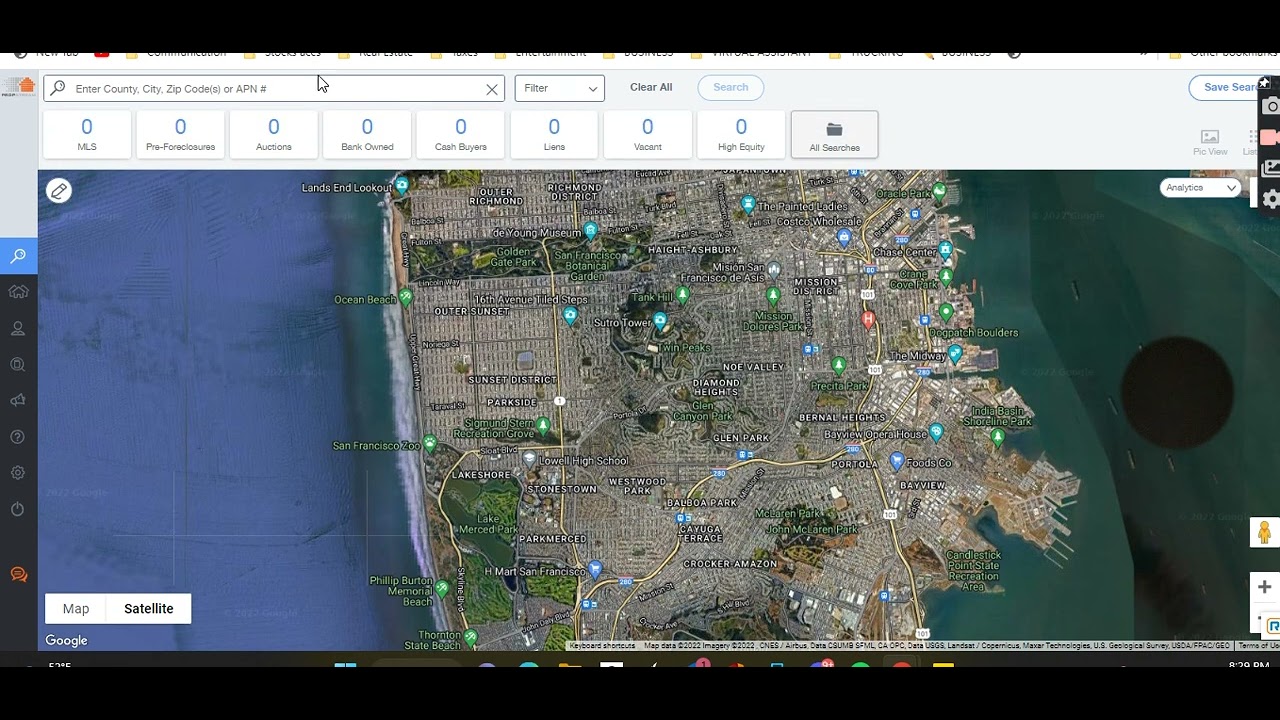Click the Stonestown map label

point(562,489)
